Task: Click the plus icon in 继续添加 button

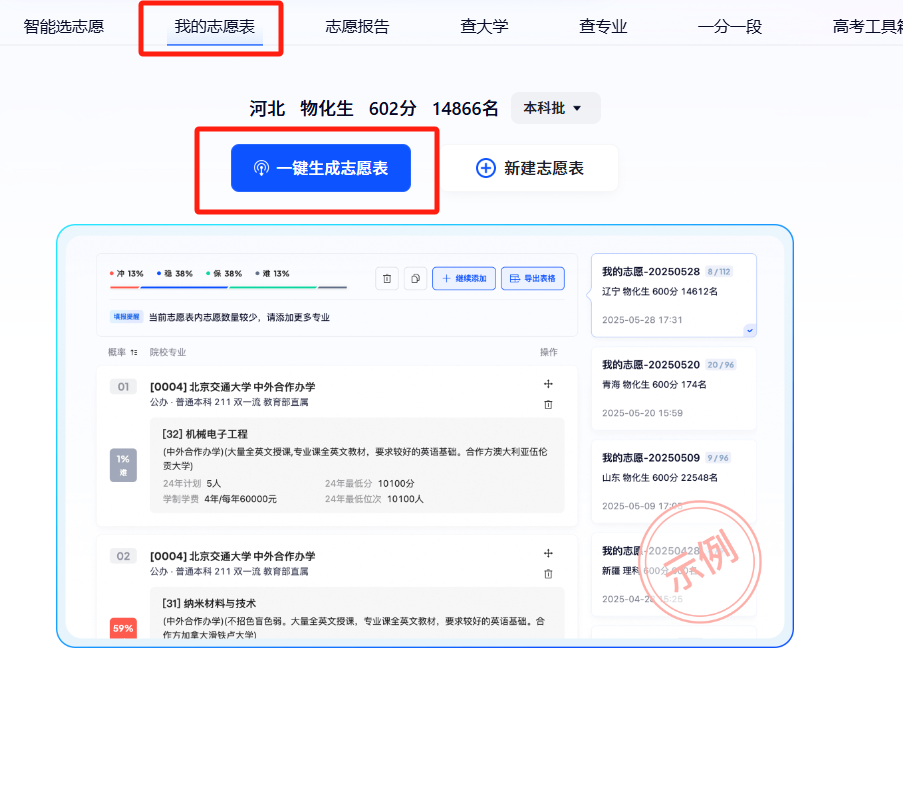Action: (447, 278)
